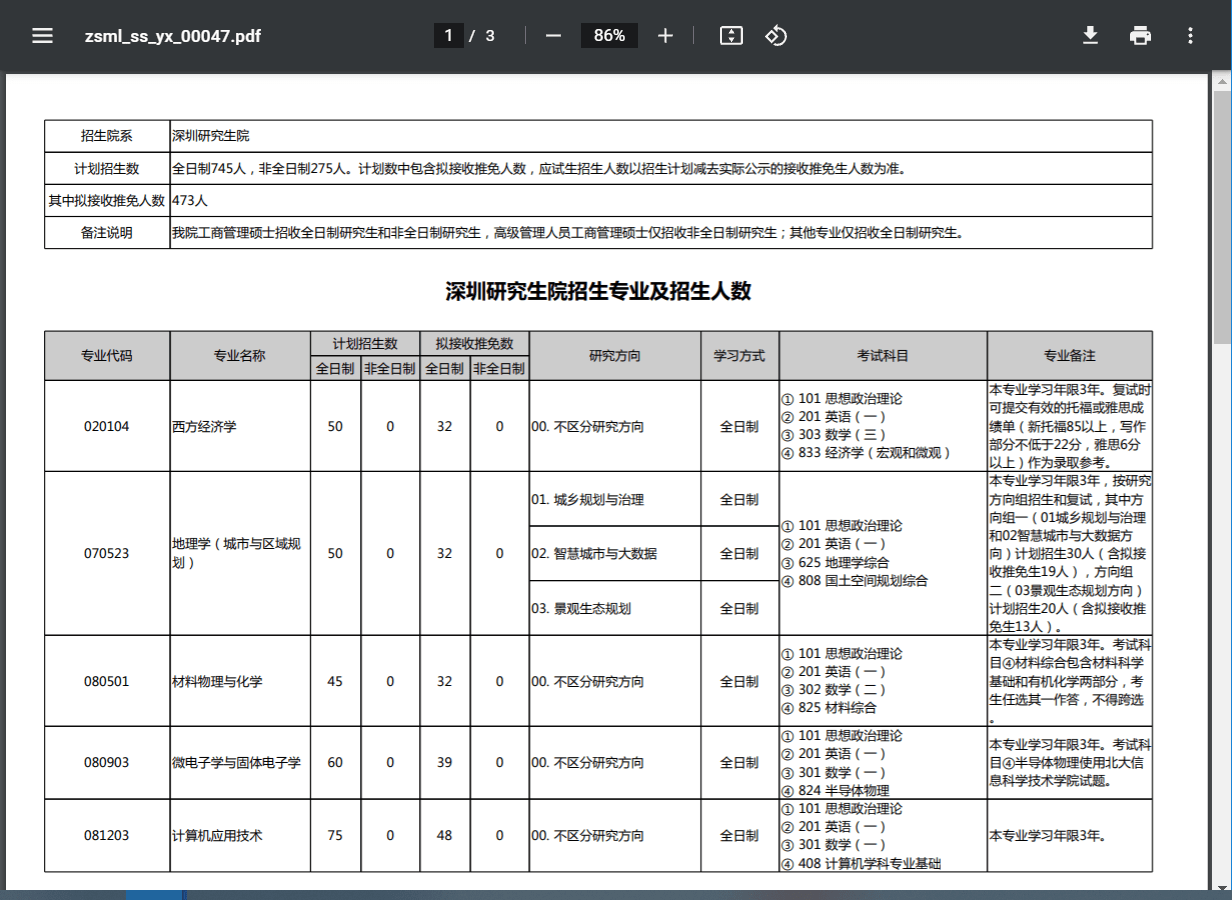Viewport: 1232px width, 900px height.
Task: Print the PDF document
Action: (1140, 36)
